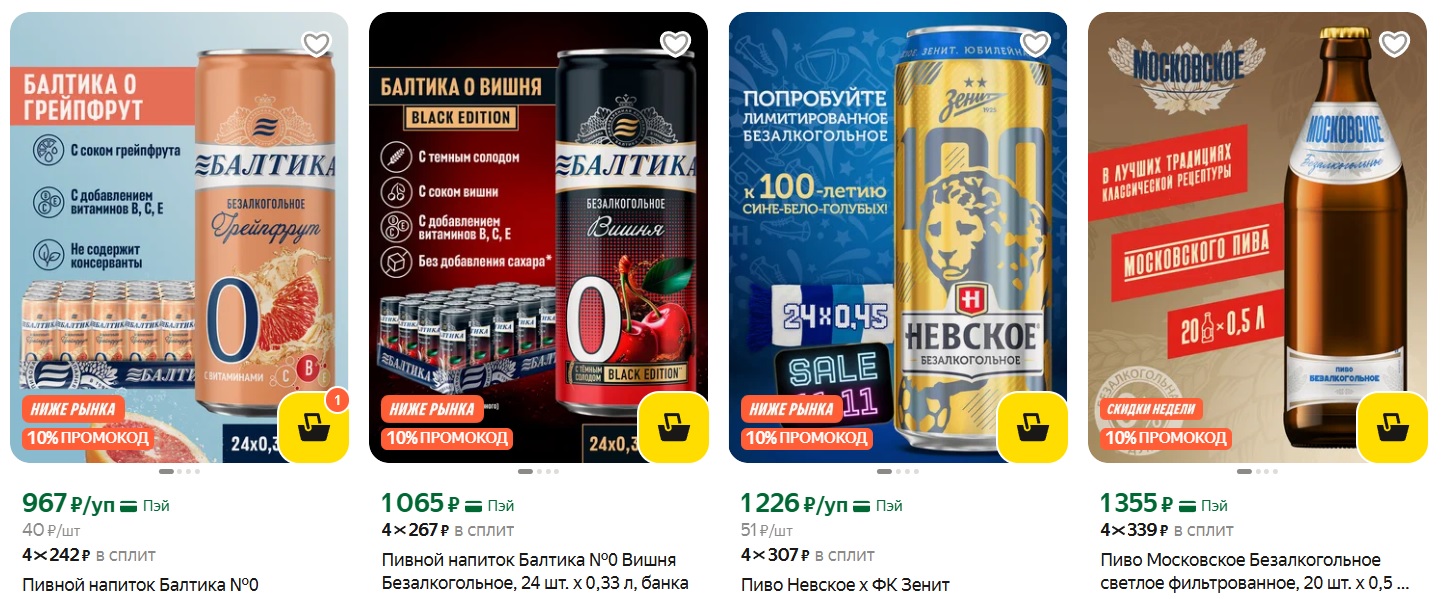
Task: Click 'Скидки недели' badge on Московское card
Action: [x=1152, y=409]
